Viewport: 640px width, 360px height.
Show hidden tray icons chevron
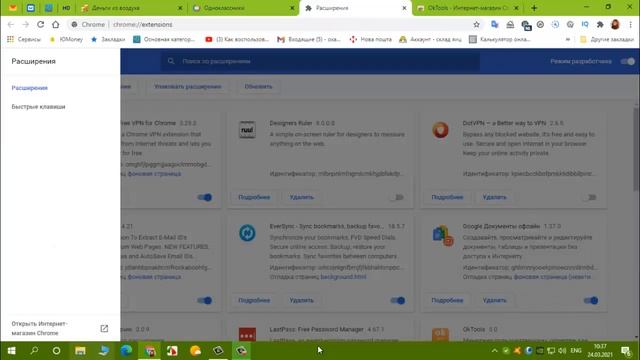pos(494,351)
